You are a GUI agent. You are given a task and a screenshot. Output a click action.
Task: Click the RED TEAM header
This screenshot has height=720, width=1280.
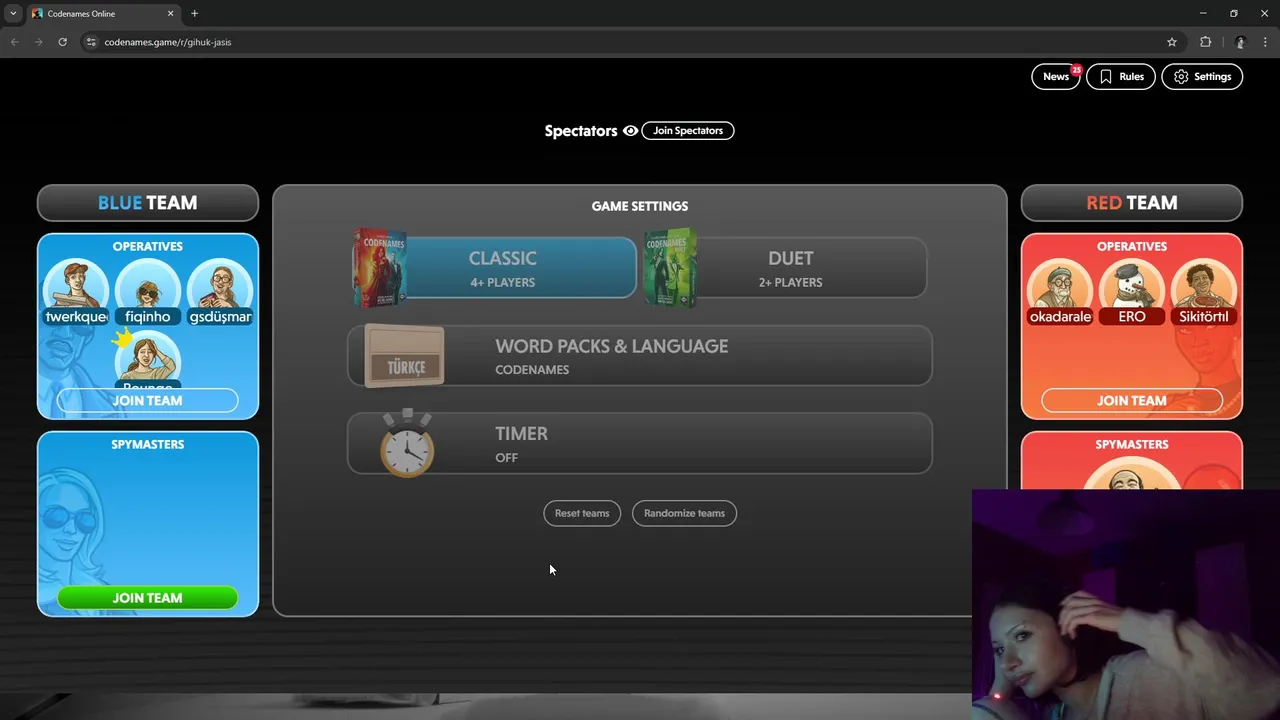(x=1132, y=203)
